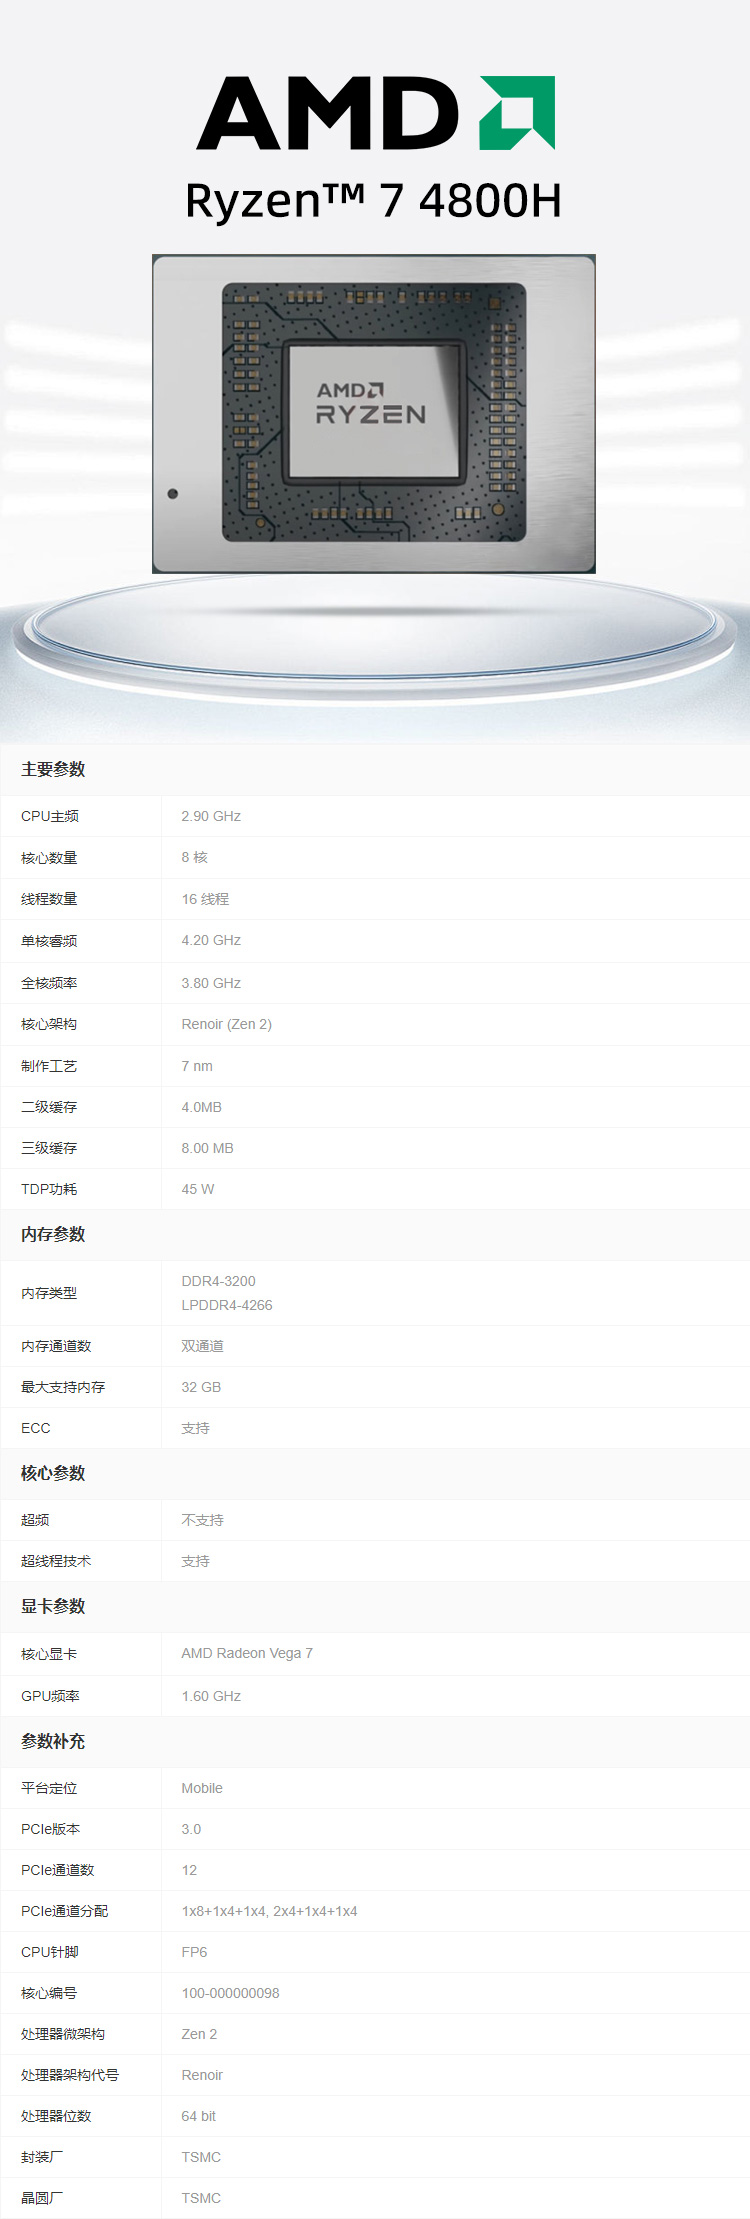The image size is (750, 2219).
Task: Click the 内存类型 label
Action: pos(49,1293)
